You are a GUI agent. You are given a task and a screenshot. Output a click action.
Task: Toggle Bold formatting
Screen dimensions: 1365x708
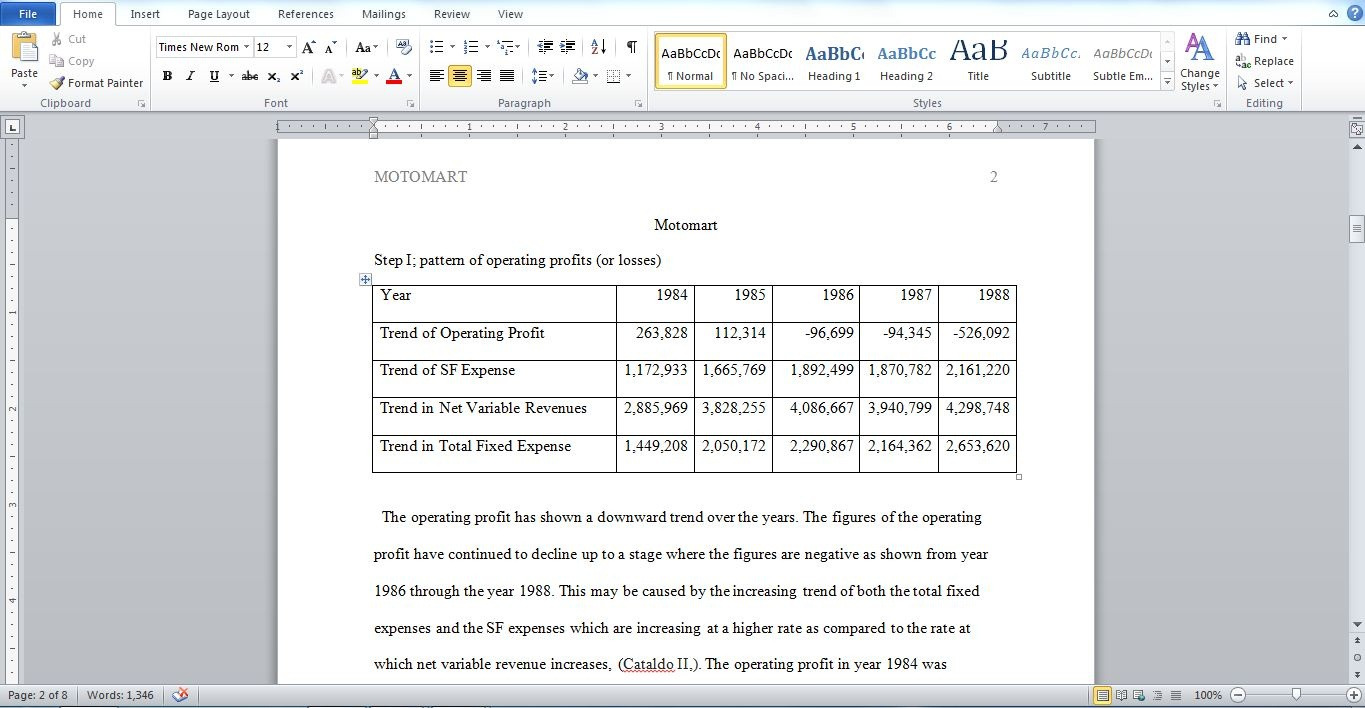167,76
